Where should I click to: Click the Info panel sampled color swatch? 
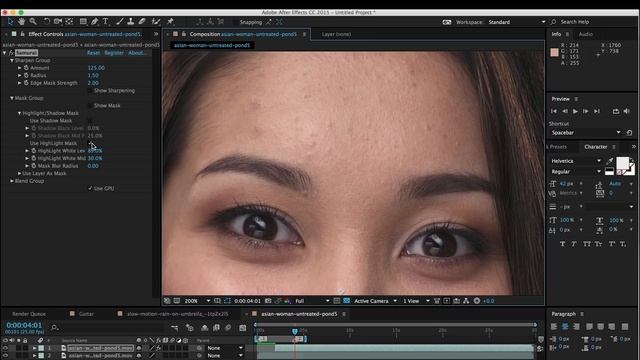click(554, 52)
